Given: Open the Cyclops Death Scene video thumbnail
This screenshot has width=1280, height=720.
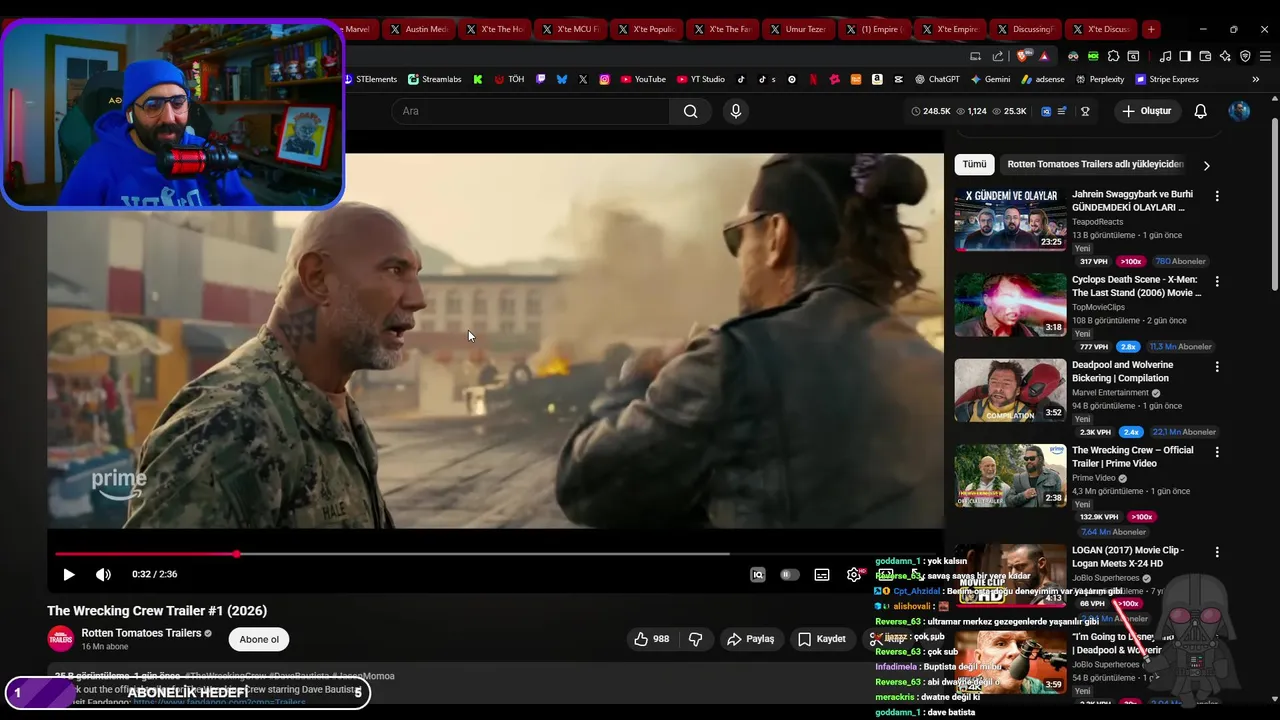Looking at the screenshot, I should coord(1010,305).
